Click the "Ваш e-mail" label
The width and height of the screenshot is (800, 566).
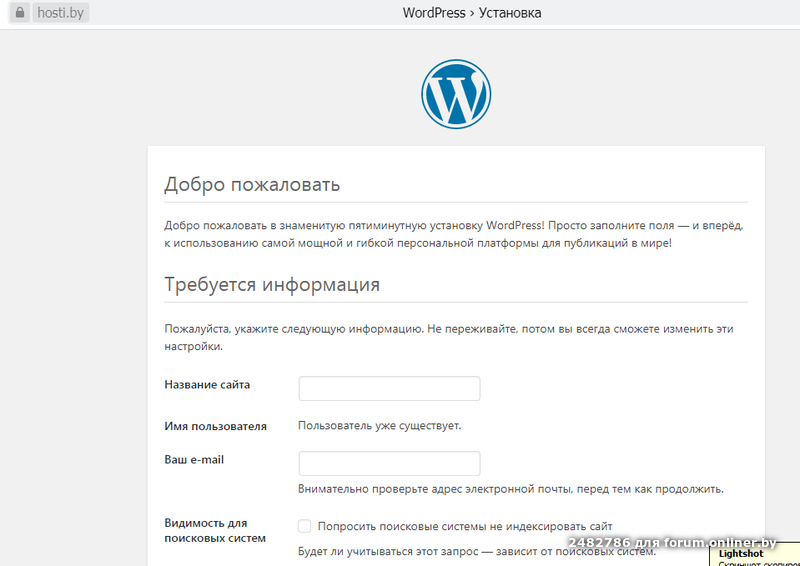coord(195,459)
